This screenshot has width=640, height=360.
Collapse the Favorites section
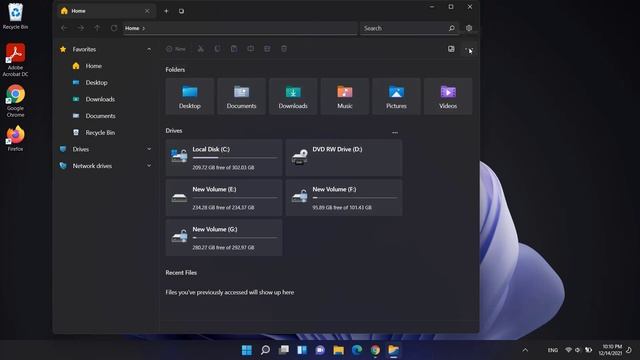(149, 49)
